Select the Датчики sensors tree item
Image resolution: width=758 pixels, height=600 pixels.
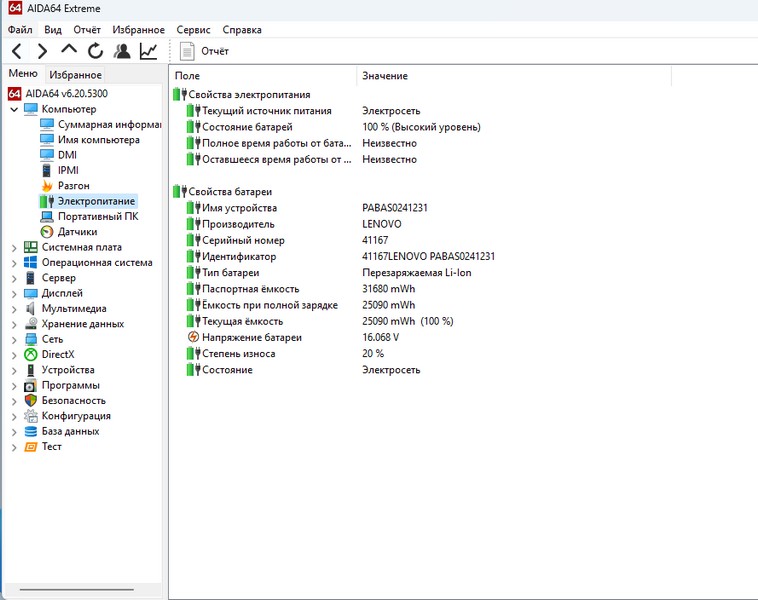pos(77,232)
